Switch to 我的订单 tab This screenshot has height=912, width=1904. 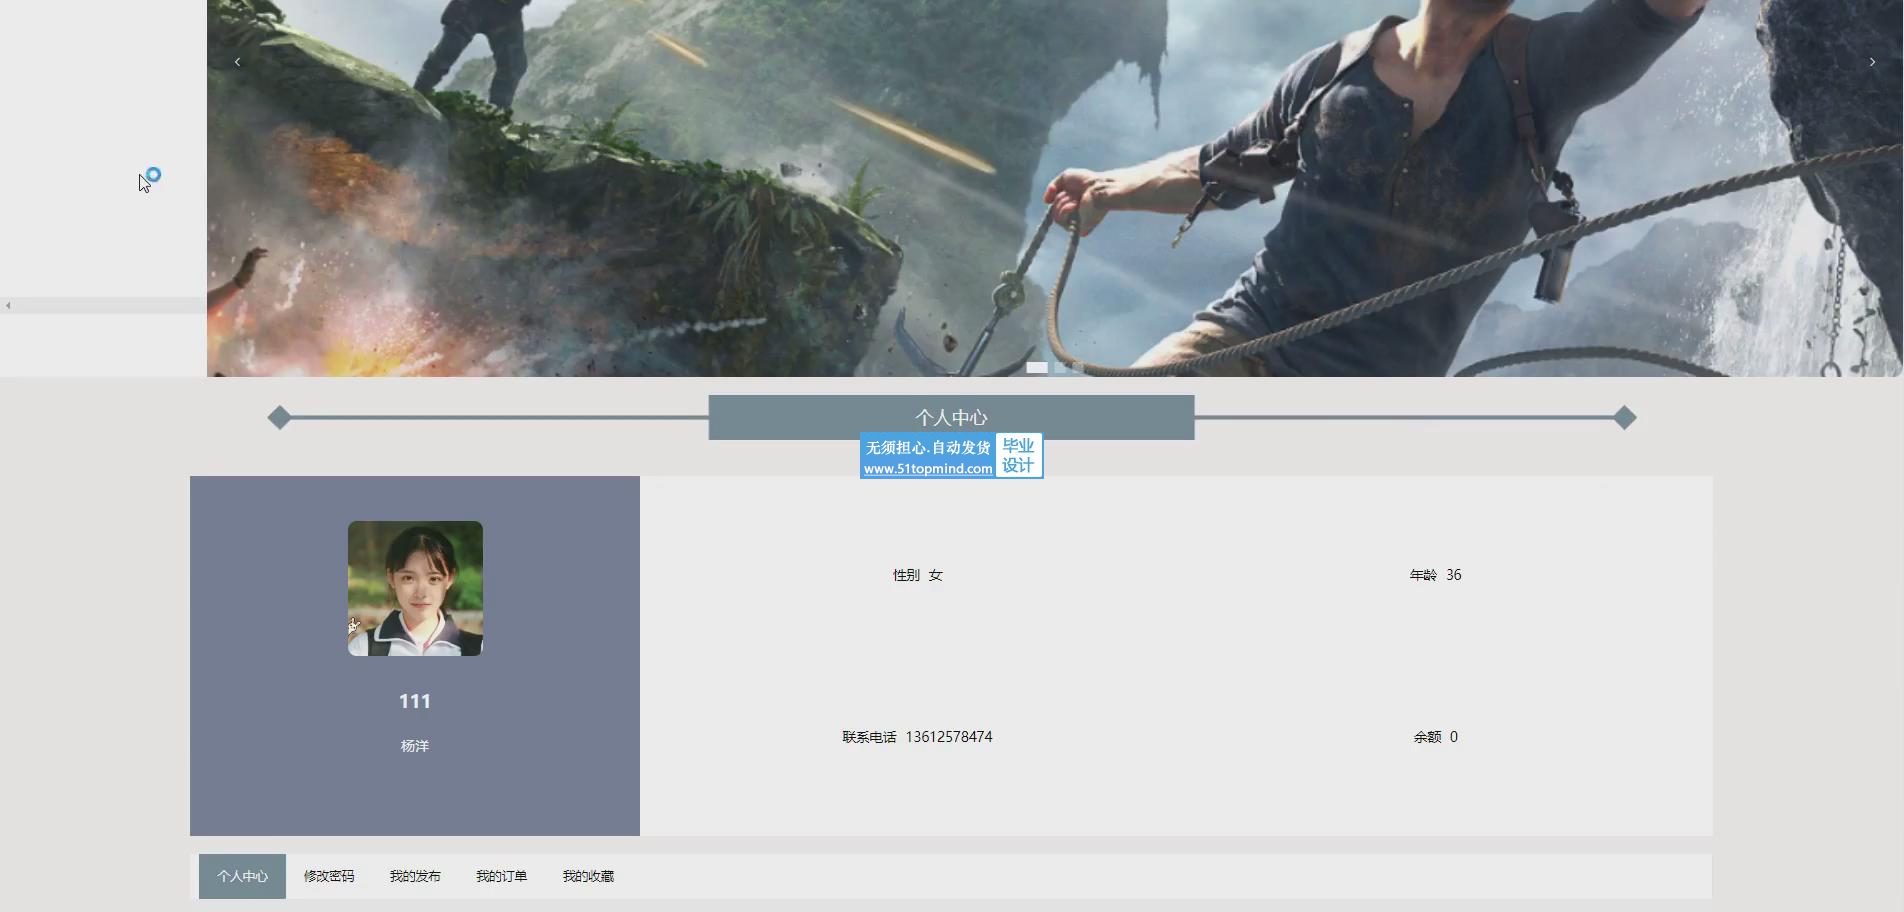(x=501, y=876)
